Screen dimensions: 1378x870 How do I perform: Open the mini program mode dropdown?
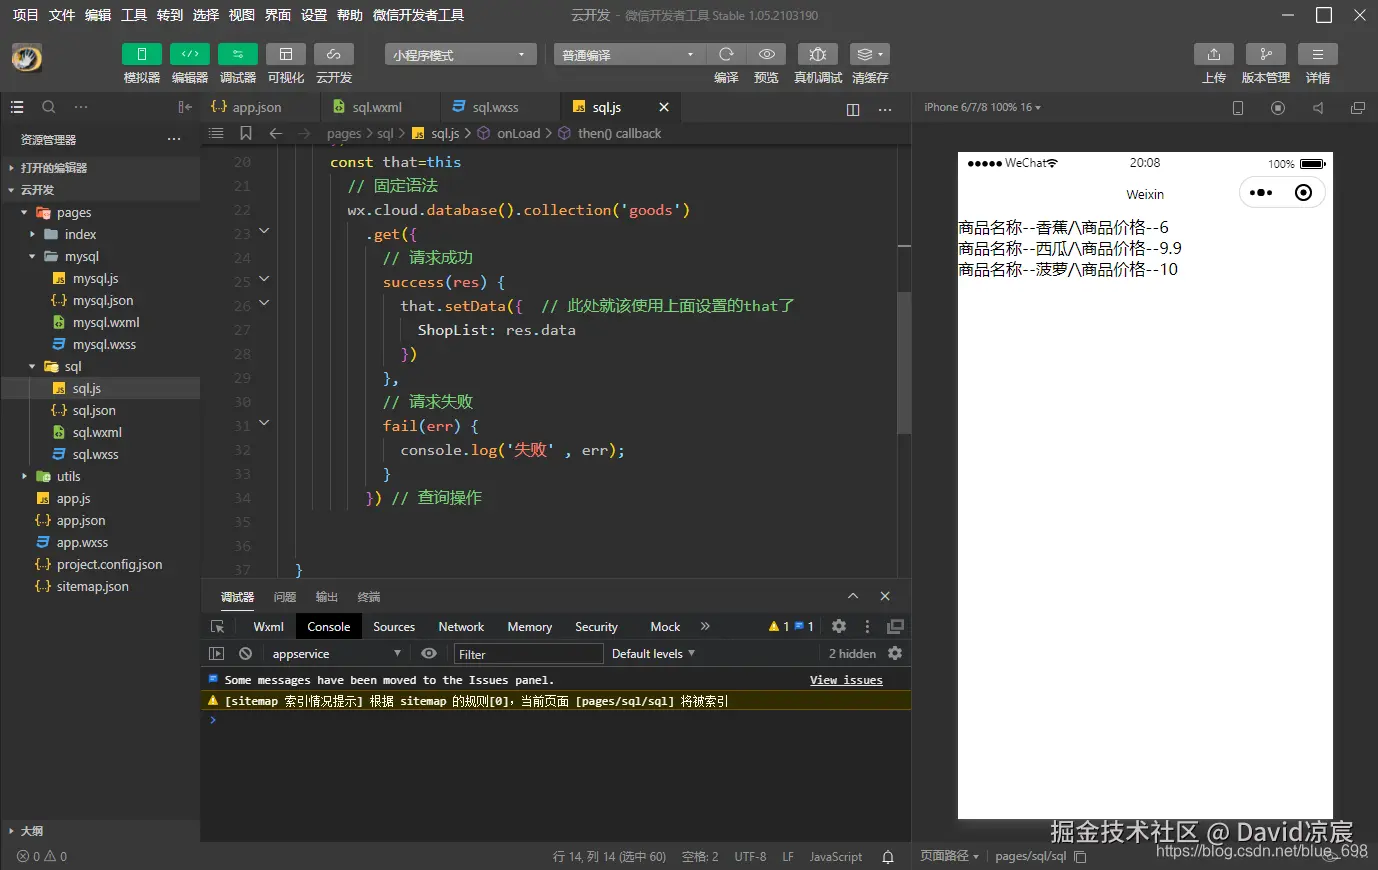click(460, 55)
